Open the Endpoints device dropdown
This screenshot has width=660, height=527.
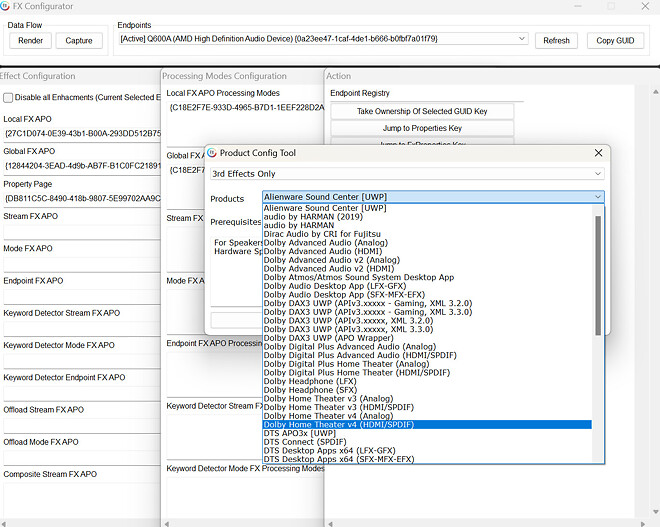tap(522, 39)
